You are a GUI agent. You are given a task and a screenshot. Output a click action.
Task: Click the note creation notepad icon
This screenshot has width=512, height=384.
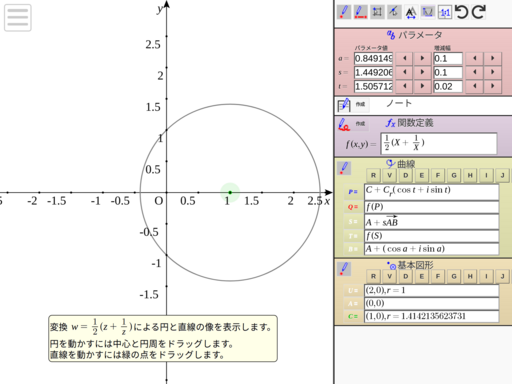tap(344, 105)
